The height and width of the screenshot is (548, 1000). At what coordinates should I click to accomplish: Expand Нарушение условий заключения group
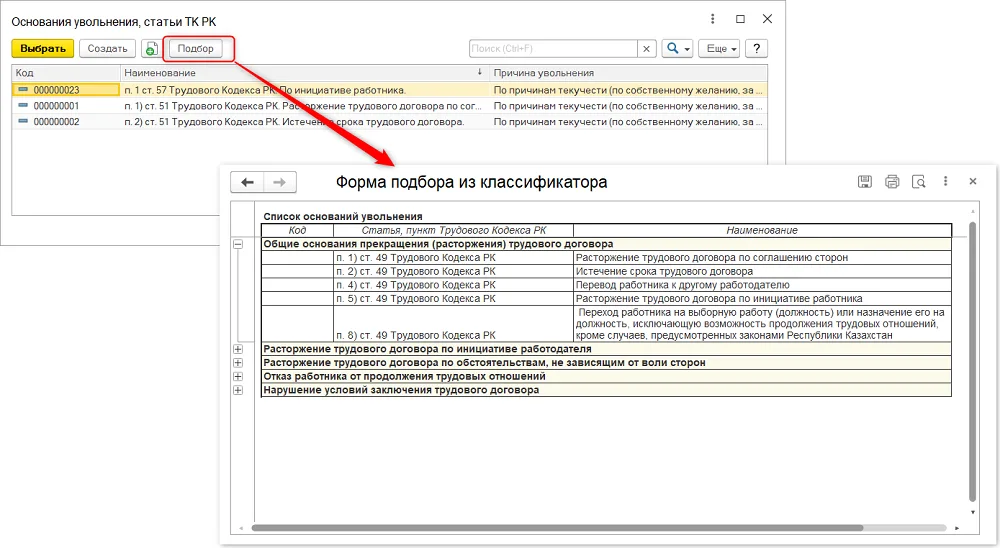click(238, 390)
